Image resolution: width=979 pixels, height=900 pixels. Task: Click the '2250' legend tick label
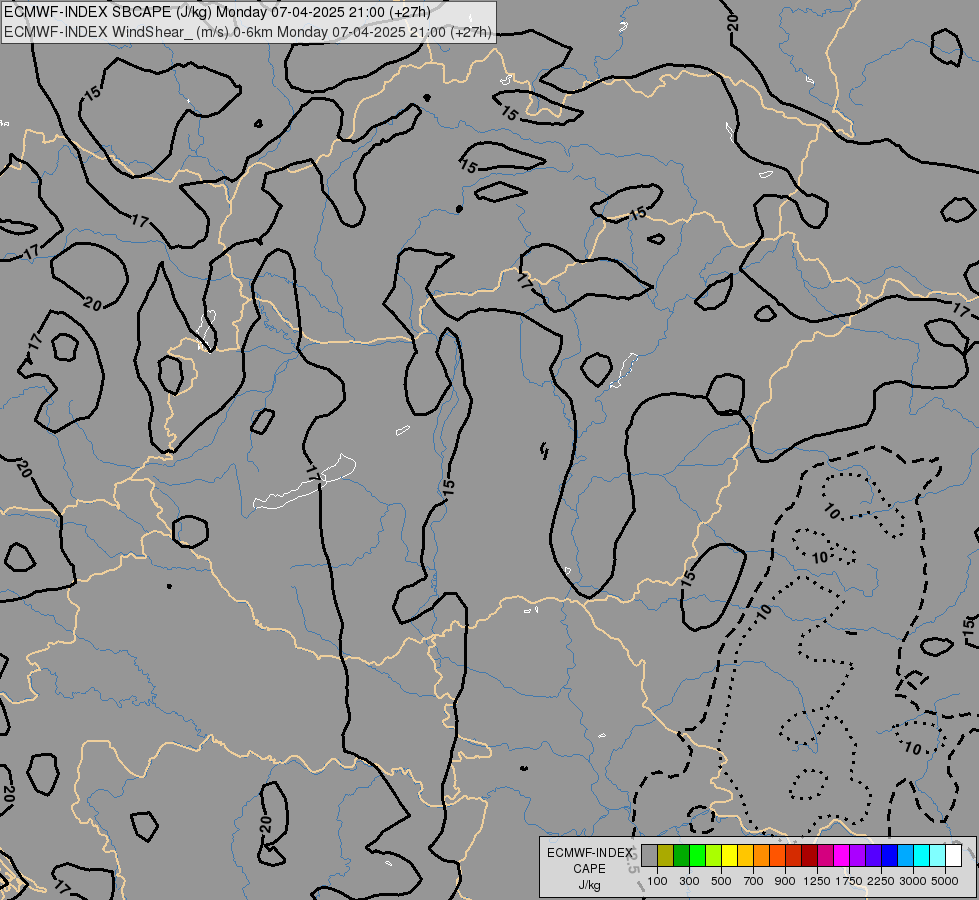click(882, 881)
